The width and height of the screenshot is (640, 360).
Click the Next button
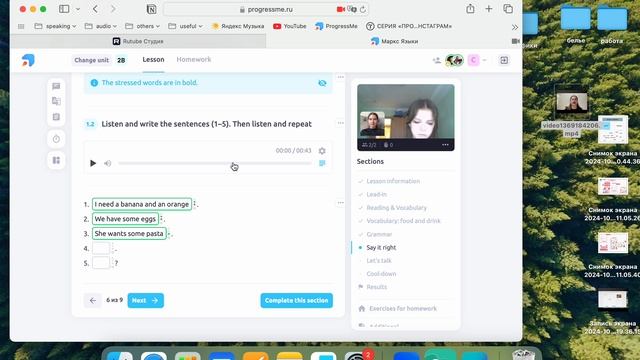pyautogui.click(x=145, y=300)
